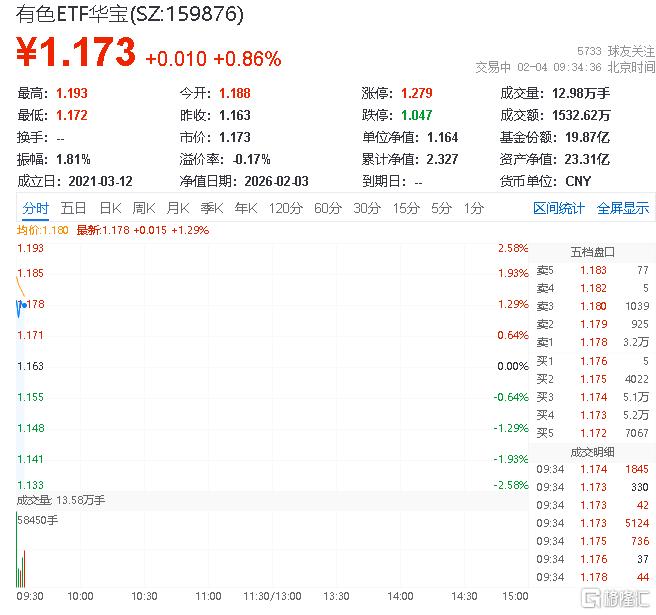This screenshot has width=656, height=615.
Task: Switch to the 季K tab
Action: tap(212, 208)
